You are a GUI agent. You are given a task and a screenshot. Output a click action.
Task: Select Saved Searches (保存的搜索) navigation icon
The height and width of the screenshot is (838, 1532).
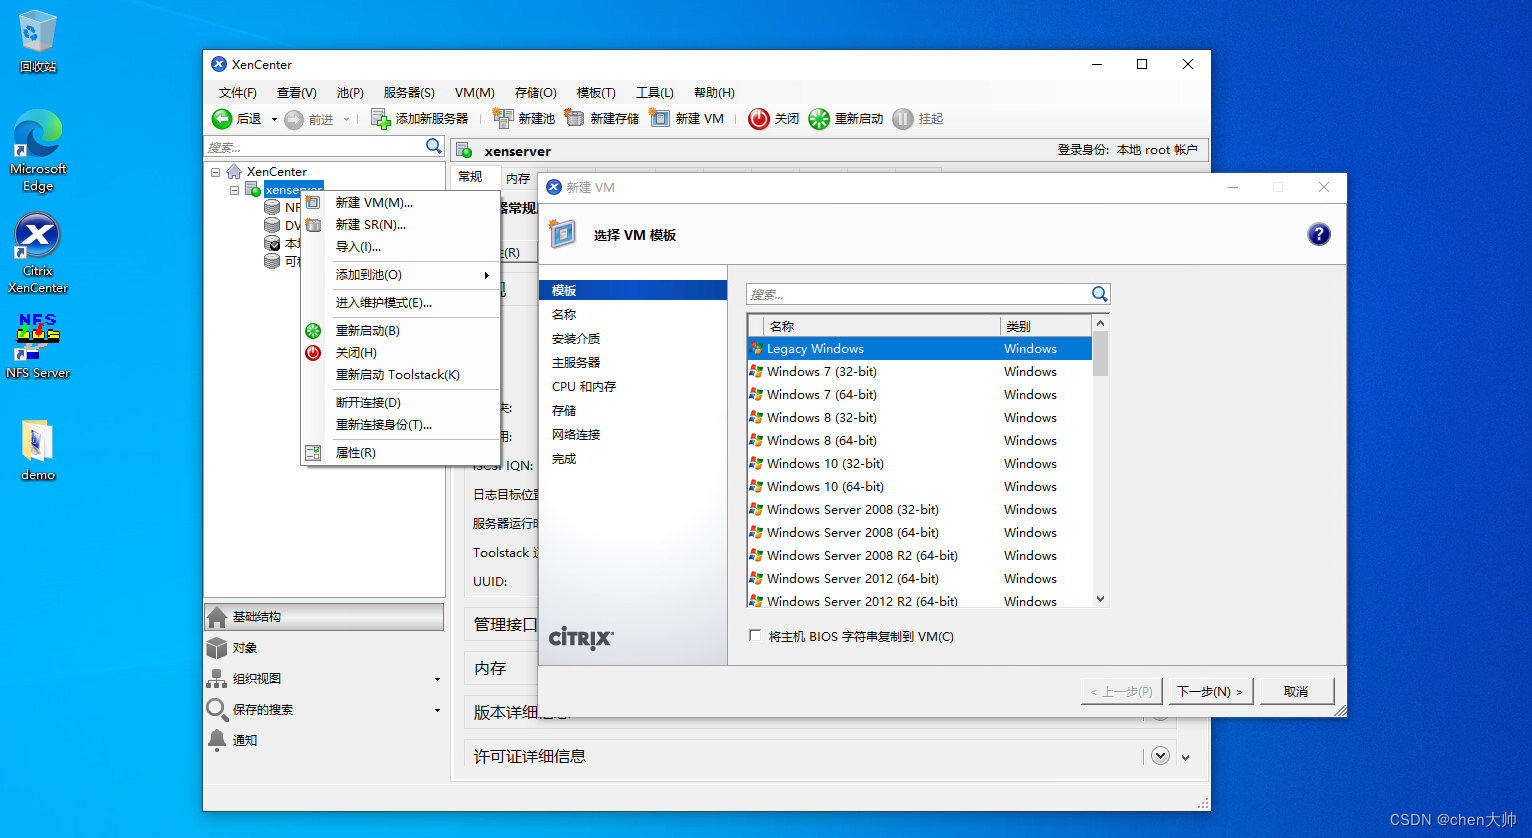(x=217, y=710)
